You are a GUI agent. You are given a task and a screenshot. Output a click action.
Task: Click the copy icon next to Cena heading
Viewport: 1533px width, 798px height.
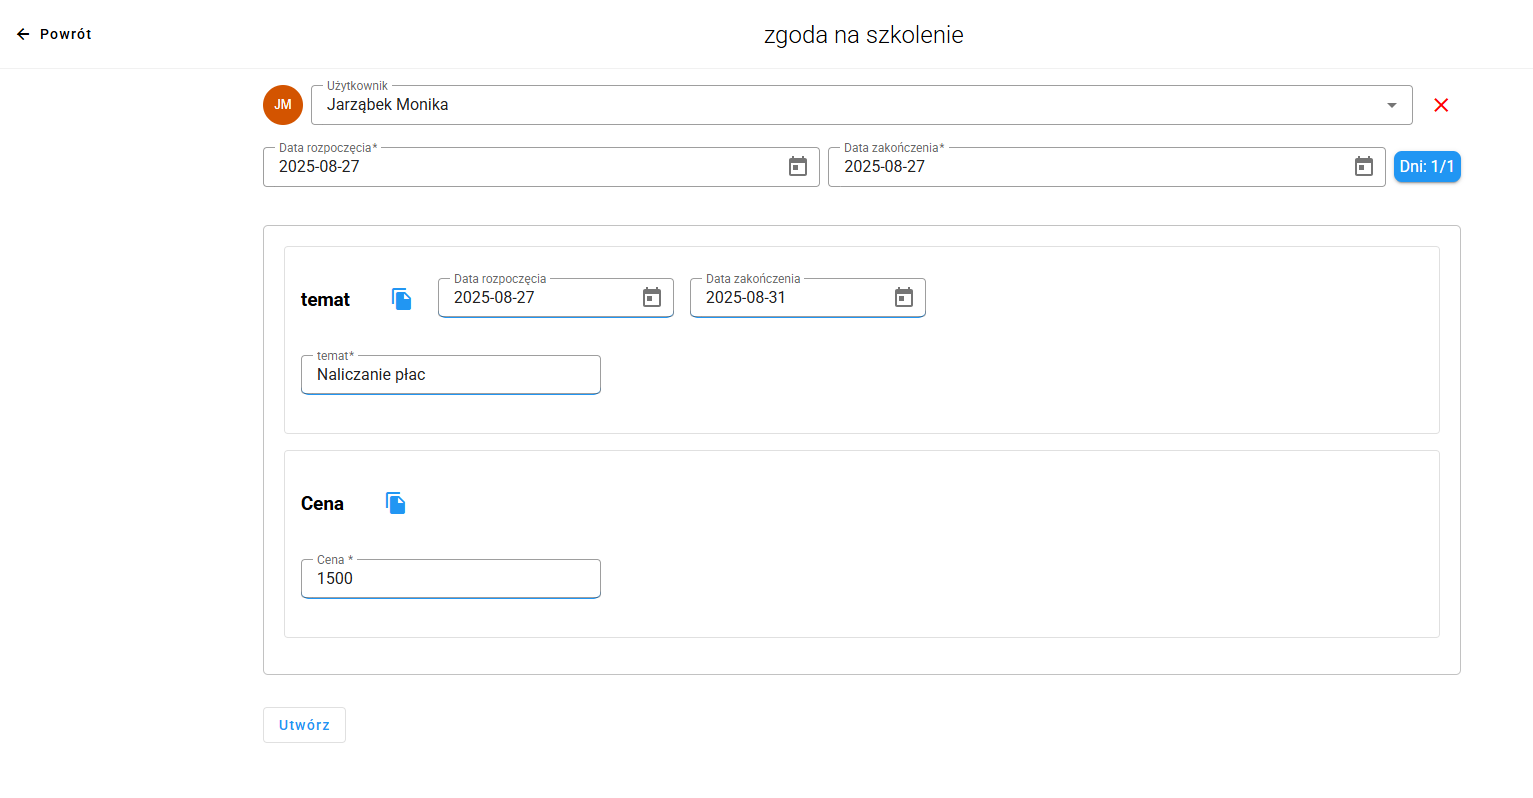(396, 503)
